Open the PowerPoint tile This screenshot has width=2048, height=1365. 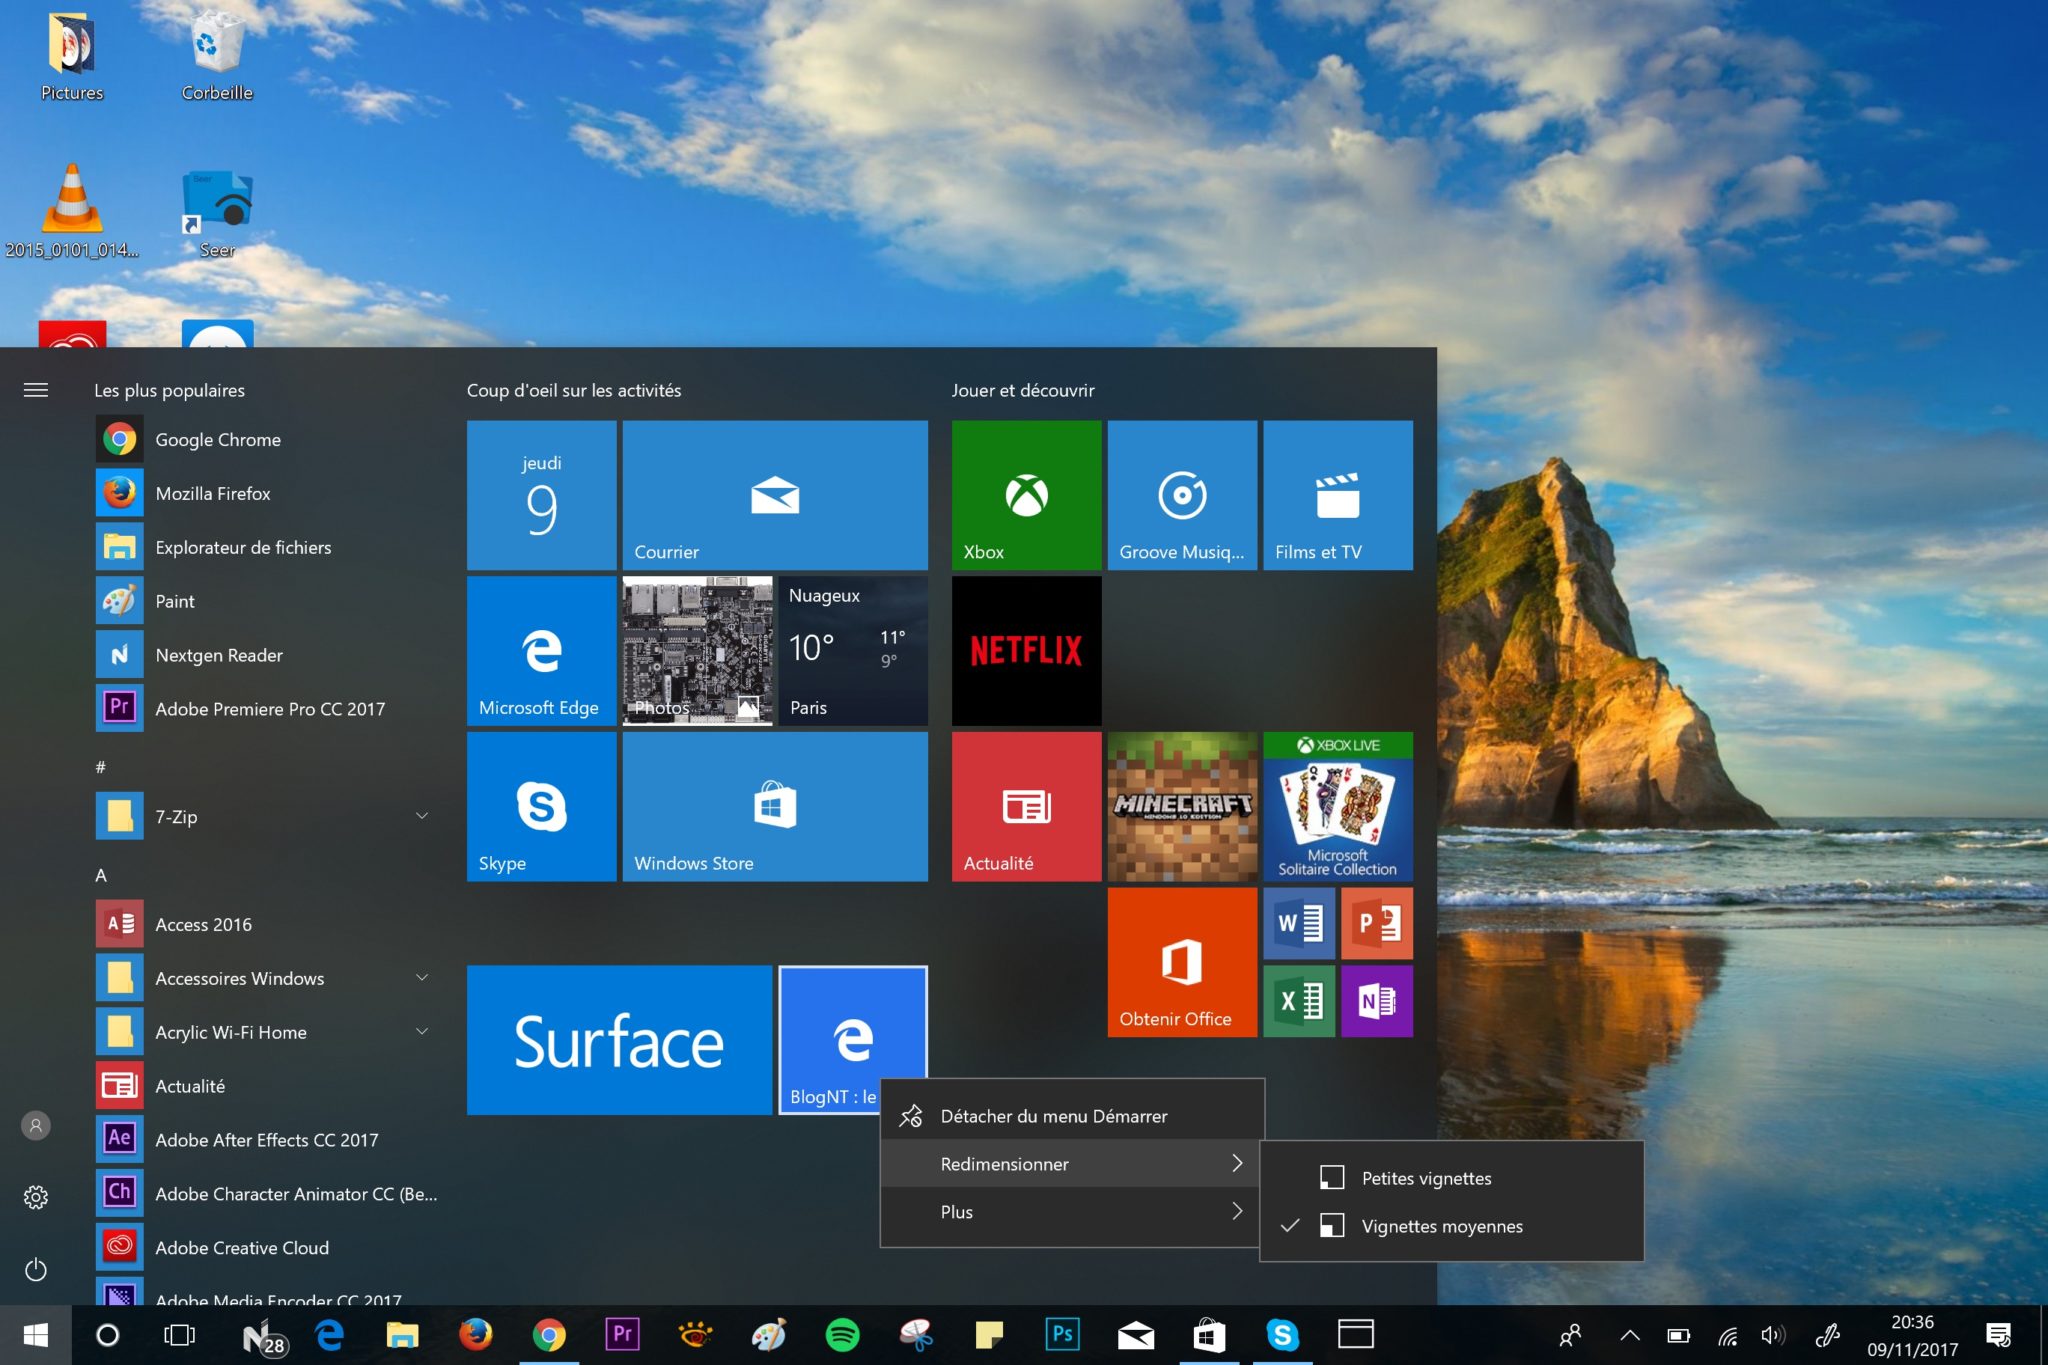[1377, 923]
